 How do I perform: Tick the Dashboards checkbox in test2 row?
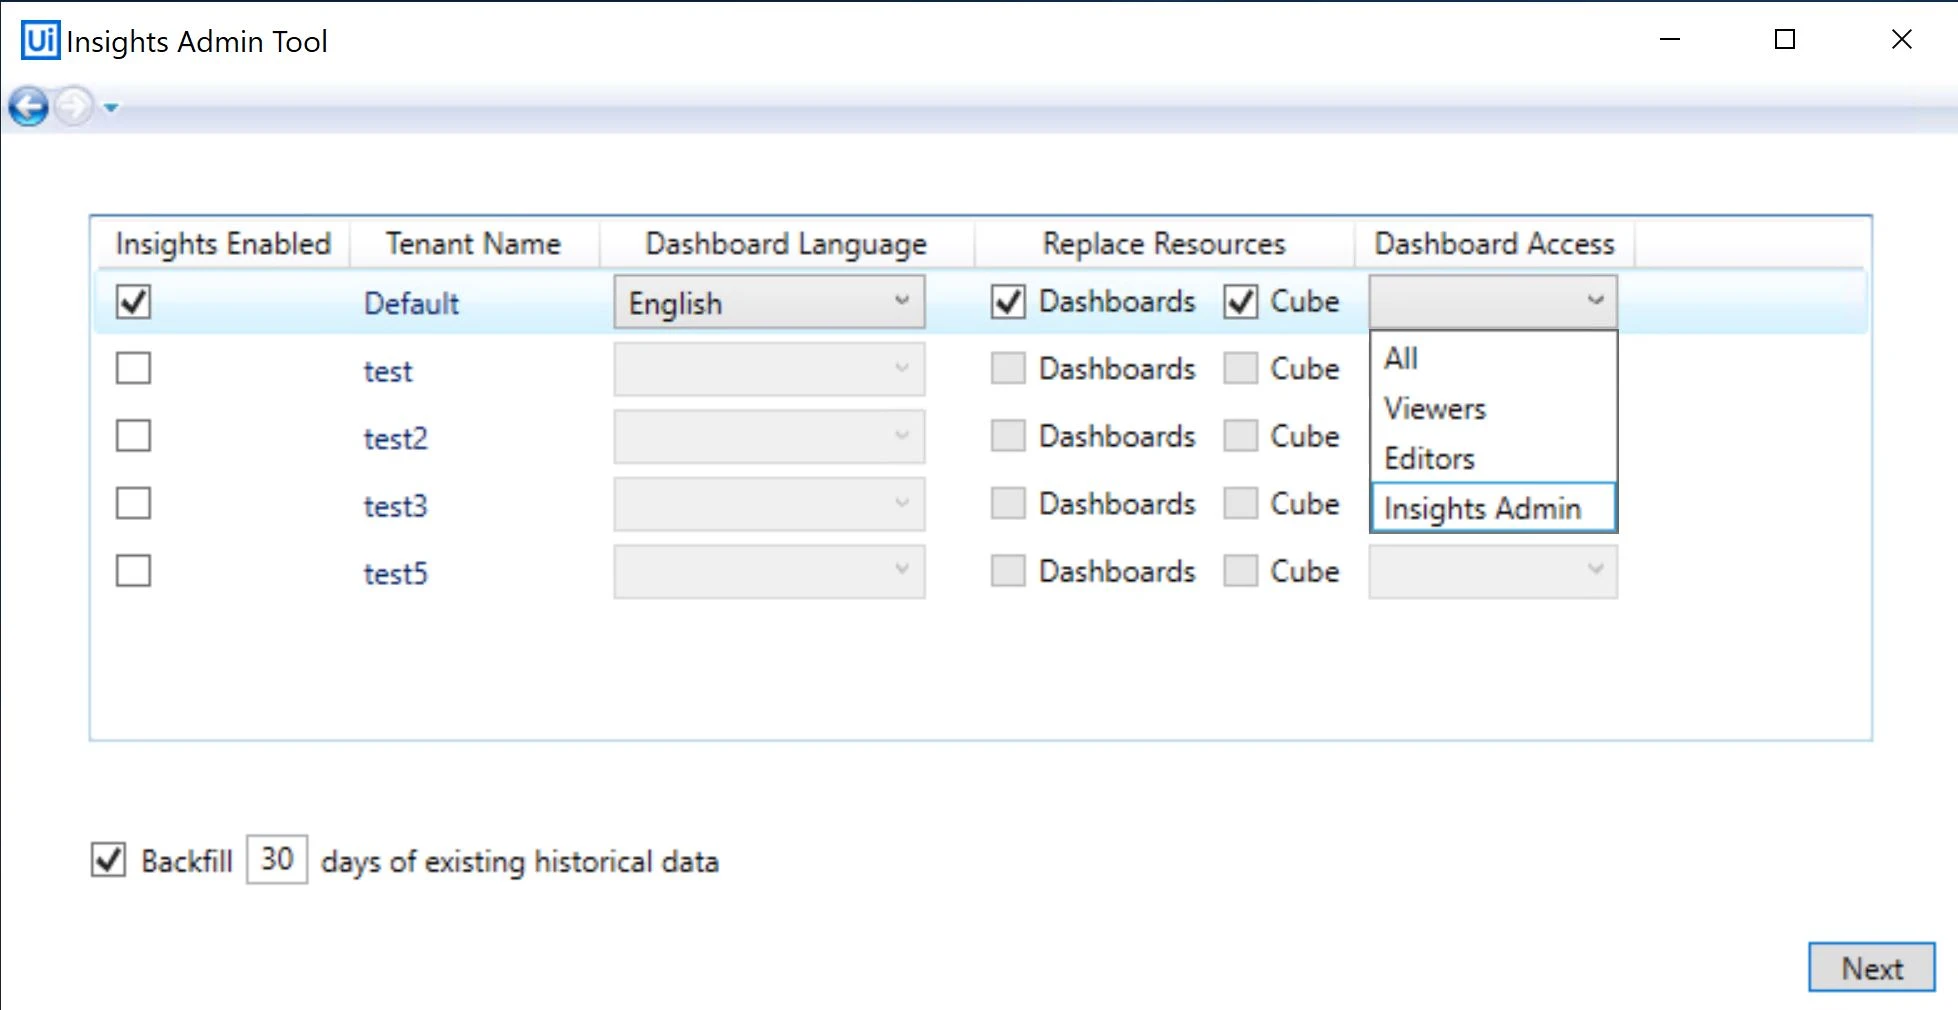(x=1008, y=436)
